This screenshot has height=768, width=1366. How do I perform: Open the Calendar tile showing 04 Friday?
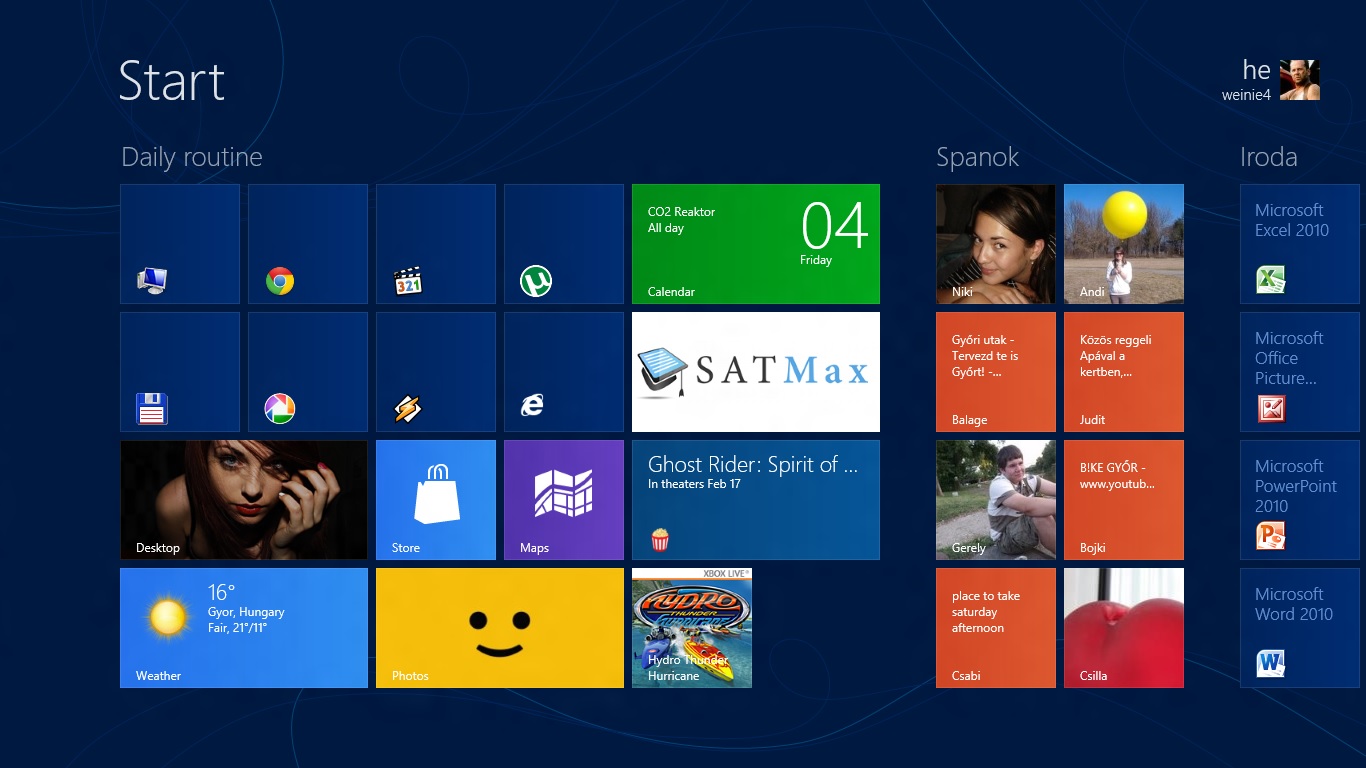(756, 244)
